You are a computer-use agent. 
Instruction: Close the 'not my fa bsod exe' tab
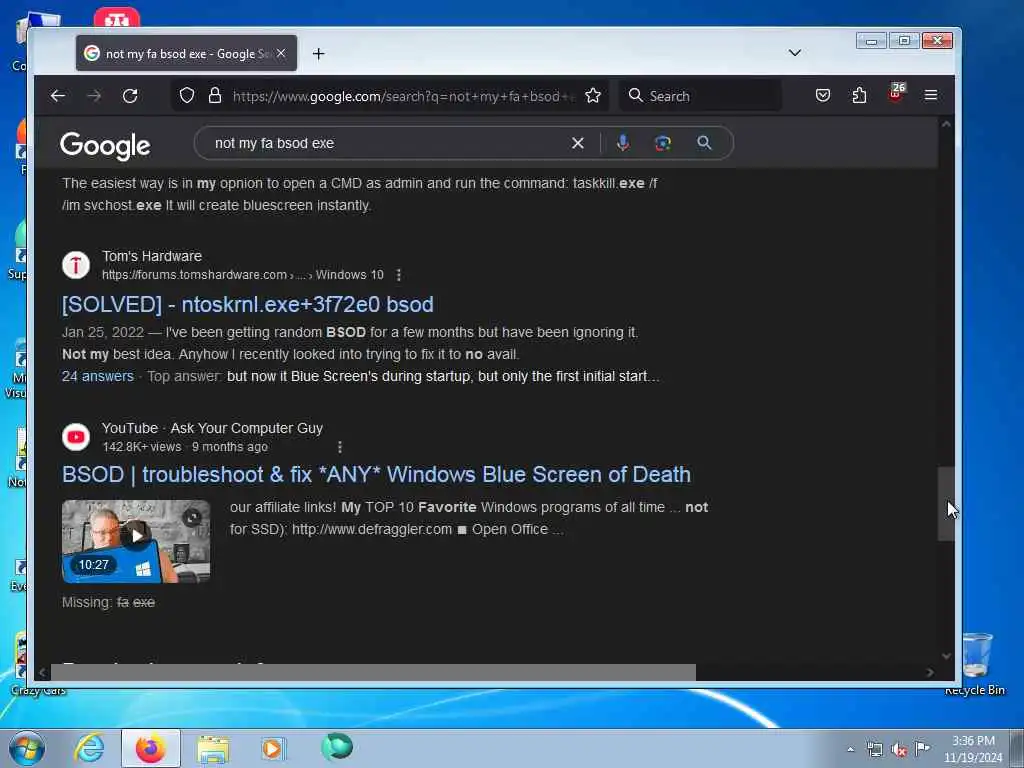(x=281, y=53)
